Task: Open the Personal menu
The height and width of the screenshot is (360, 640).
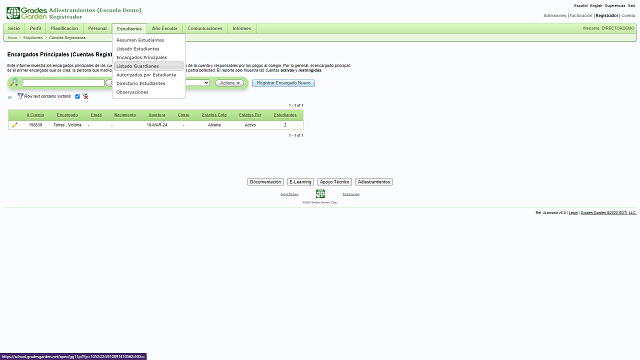Action: [97, 28]
